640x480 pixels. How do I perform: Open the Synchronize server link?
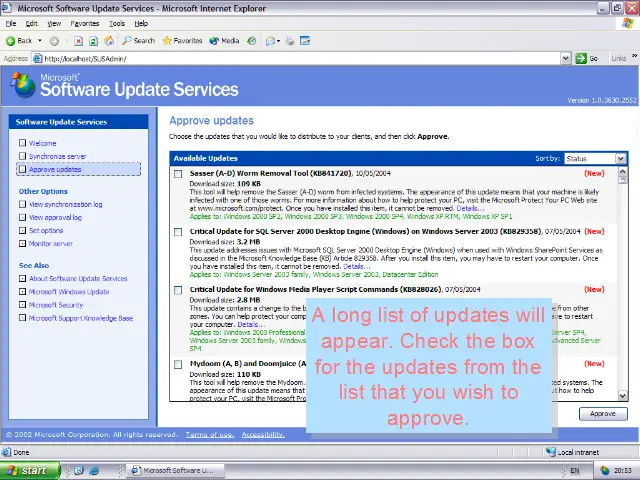coord(58,156)
